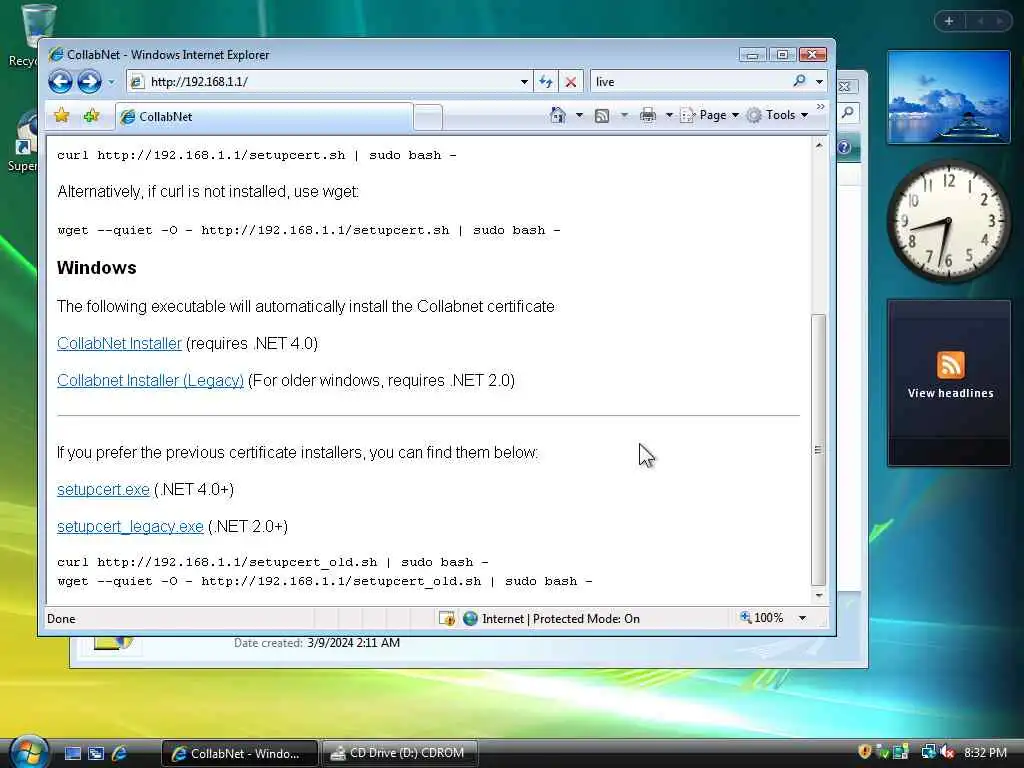Click the Add to Favorites icon
Image resolution: width=1024 pixels, height=768 pixels.
coord(91,116)
